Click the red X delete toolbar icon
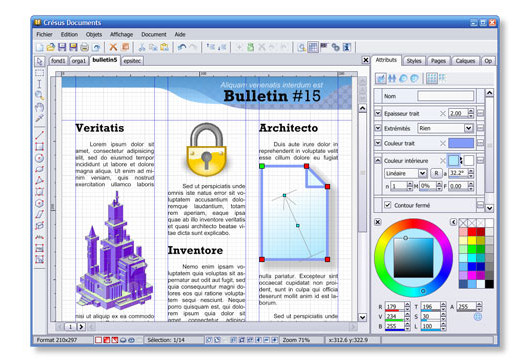 click(113, 47)
